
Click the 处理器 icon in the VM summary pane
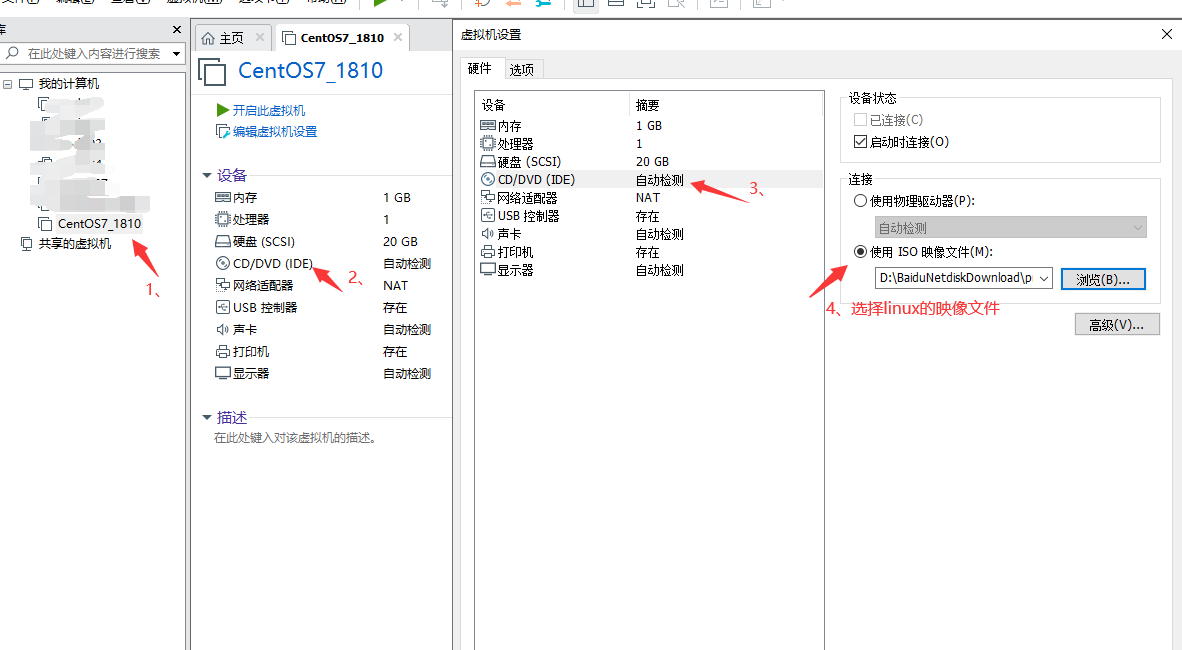(x=222, y=219)
